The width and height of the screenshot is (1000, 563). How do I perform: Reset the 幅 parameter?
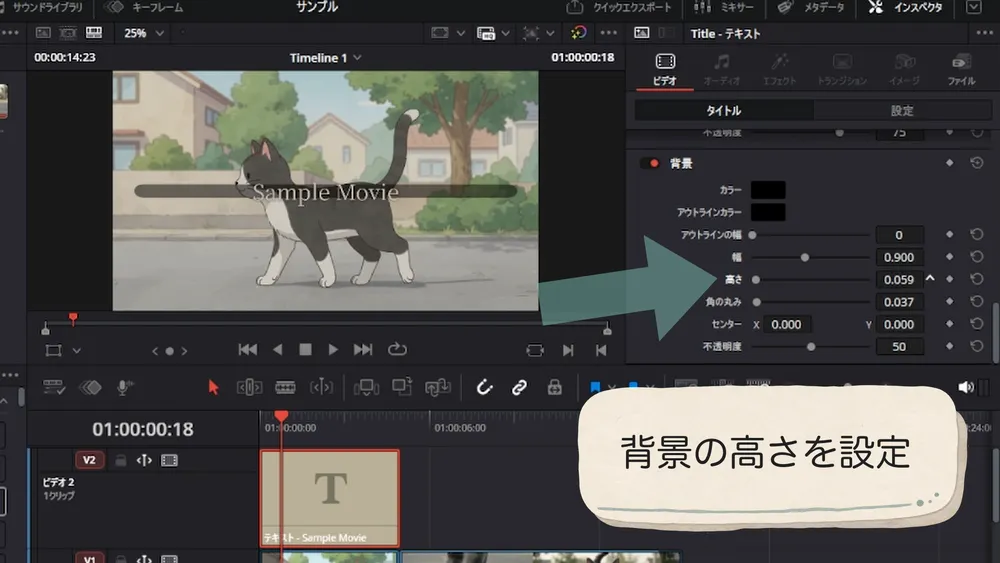point(976,257)
